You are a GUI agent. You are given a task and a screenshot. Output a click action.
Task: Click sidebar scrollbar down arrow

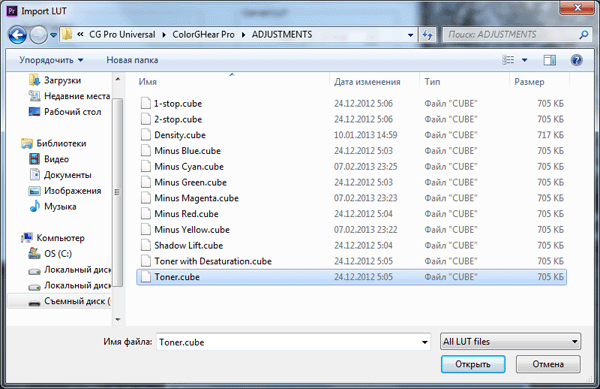pyautogui.click(x=118, y=319)
